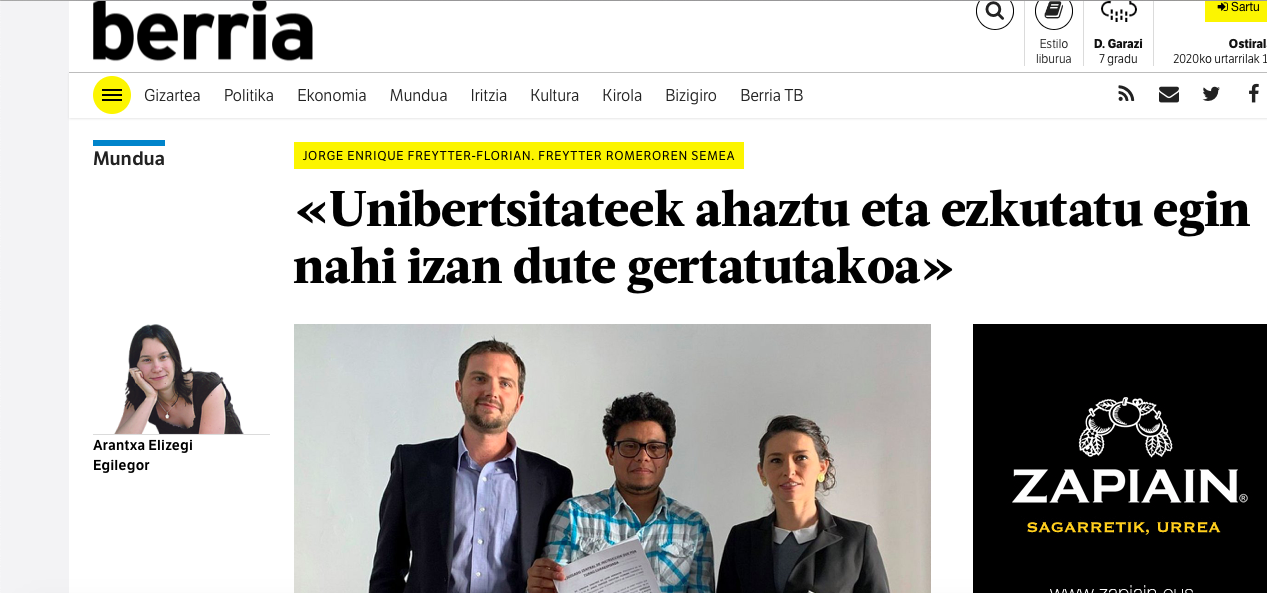Open the Berria TB link
The height and width of the screenshot is (593, 1267).
point(771,96)
